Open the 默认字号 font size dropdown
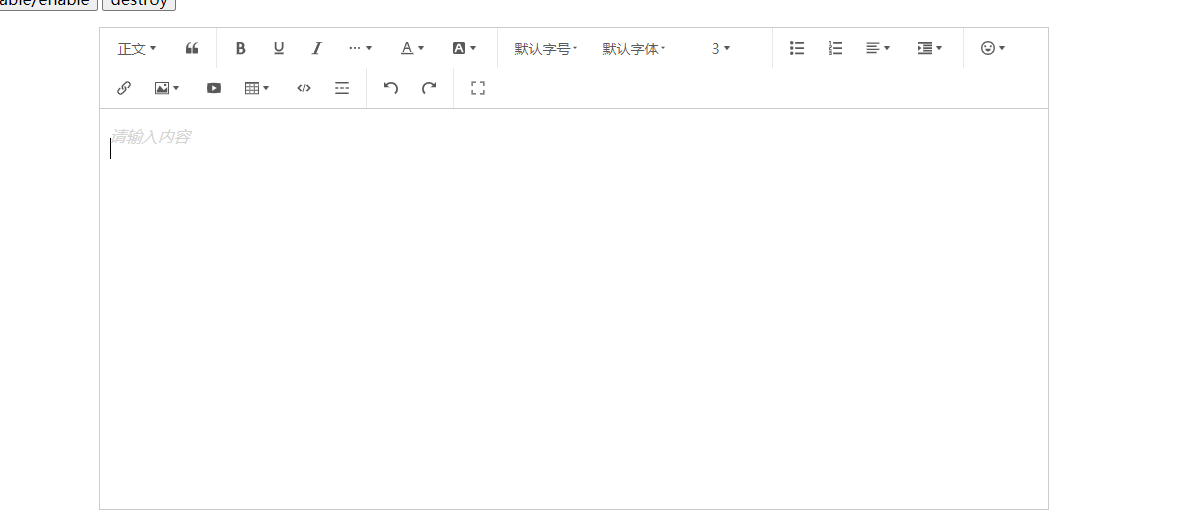The height and width of the screenshot is (523, 1201). [x=546, y=48]
